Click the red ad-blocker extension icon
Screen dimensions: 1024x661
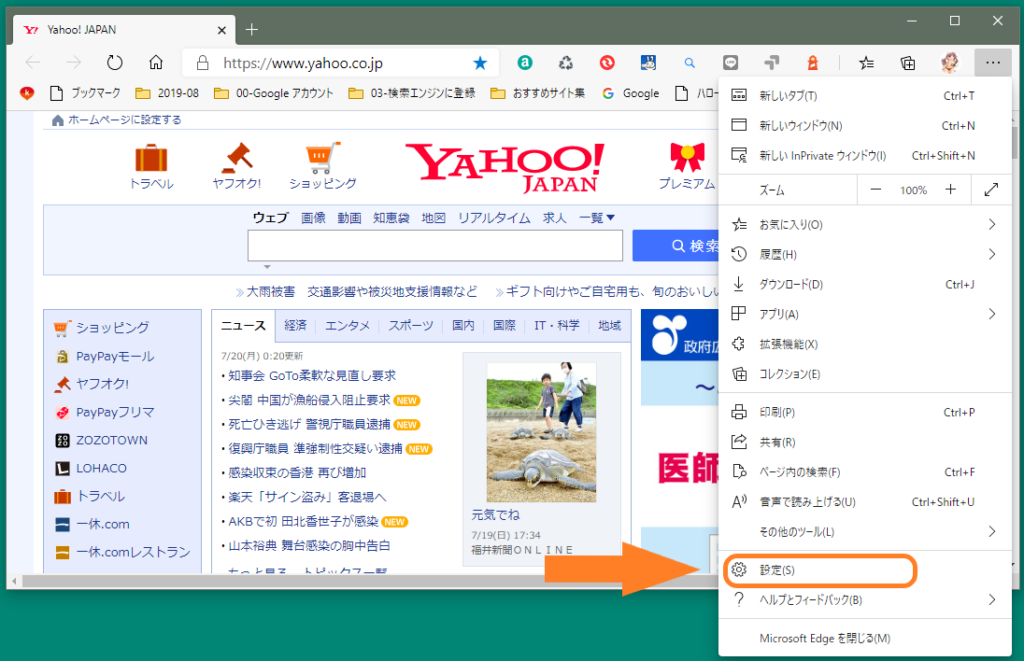click(x=607, y=62)
